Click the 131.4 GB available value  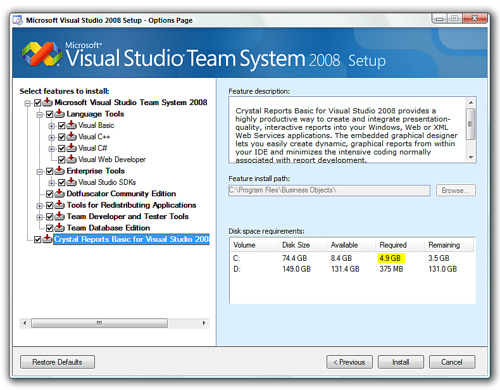345,269
